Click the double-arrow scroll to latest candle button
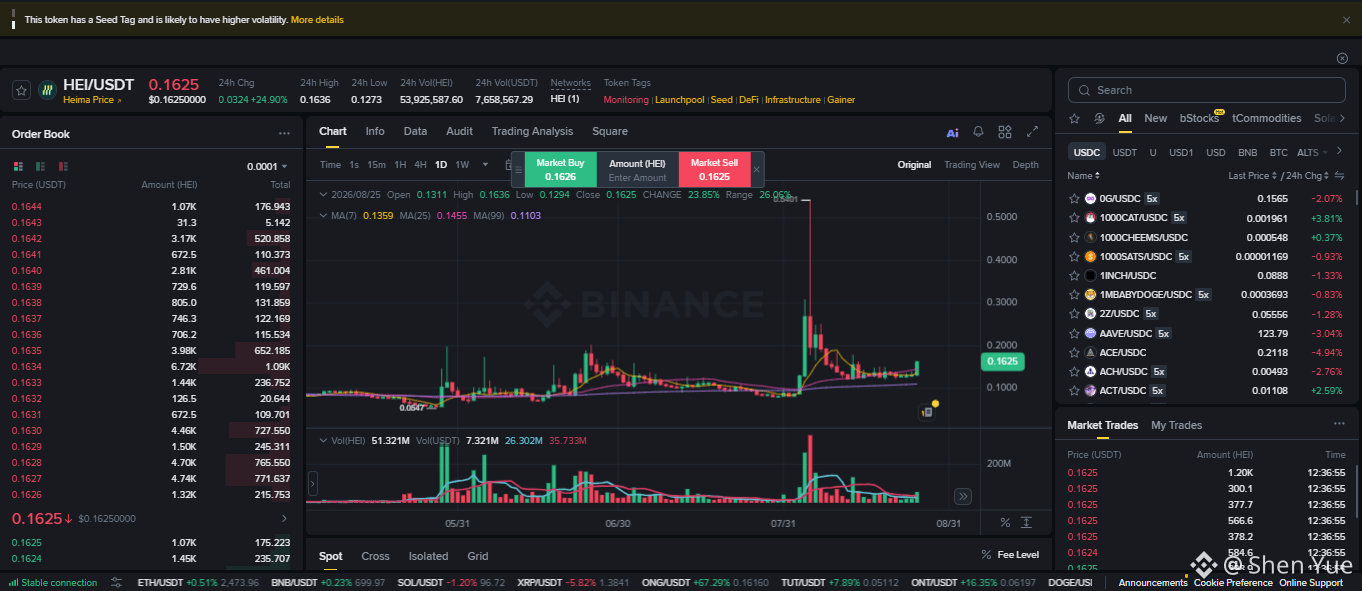 (962, 496)
